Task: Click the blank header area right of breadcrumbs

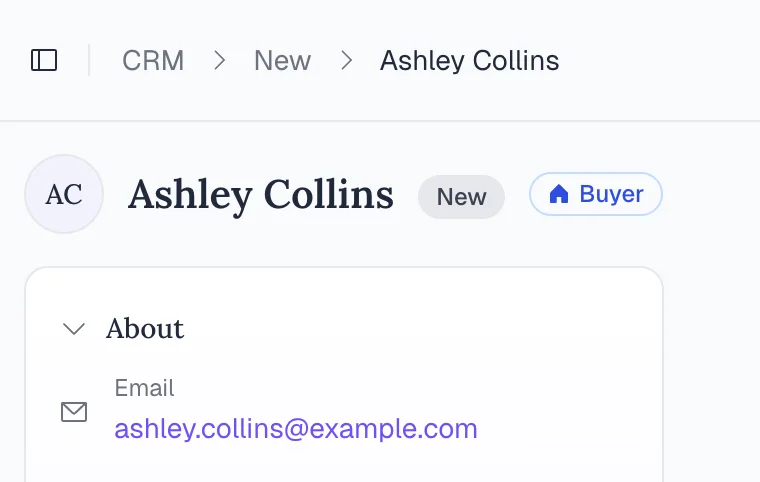Action: click(660, 61)
